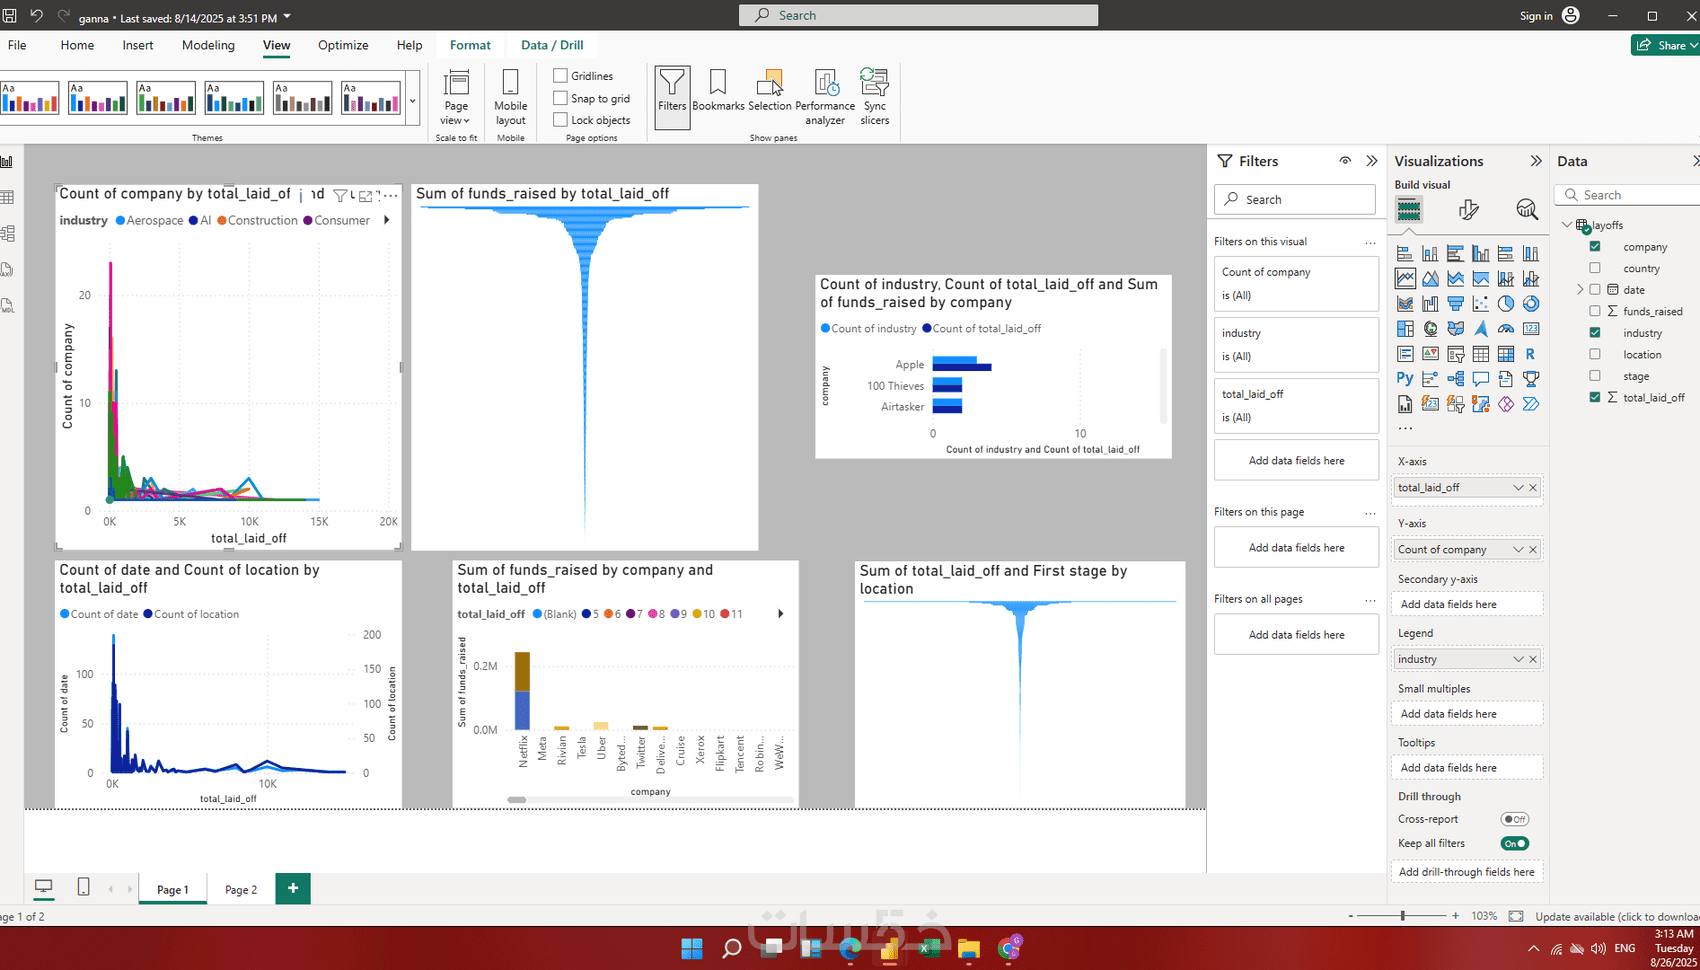This screenshot has width=1700, height=970.
Task: Select the line chart visual type
Action: click(x=1406, y=279)
